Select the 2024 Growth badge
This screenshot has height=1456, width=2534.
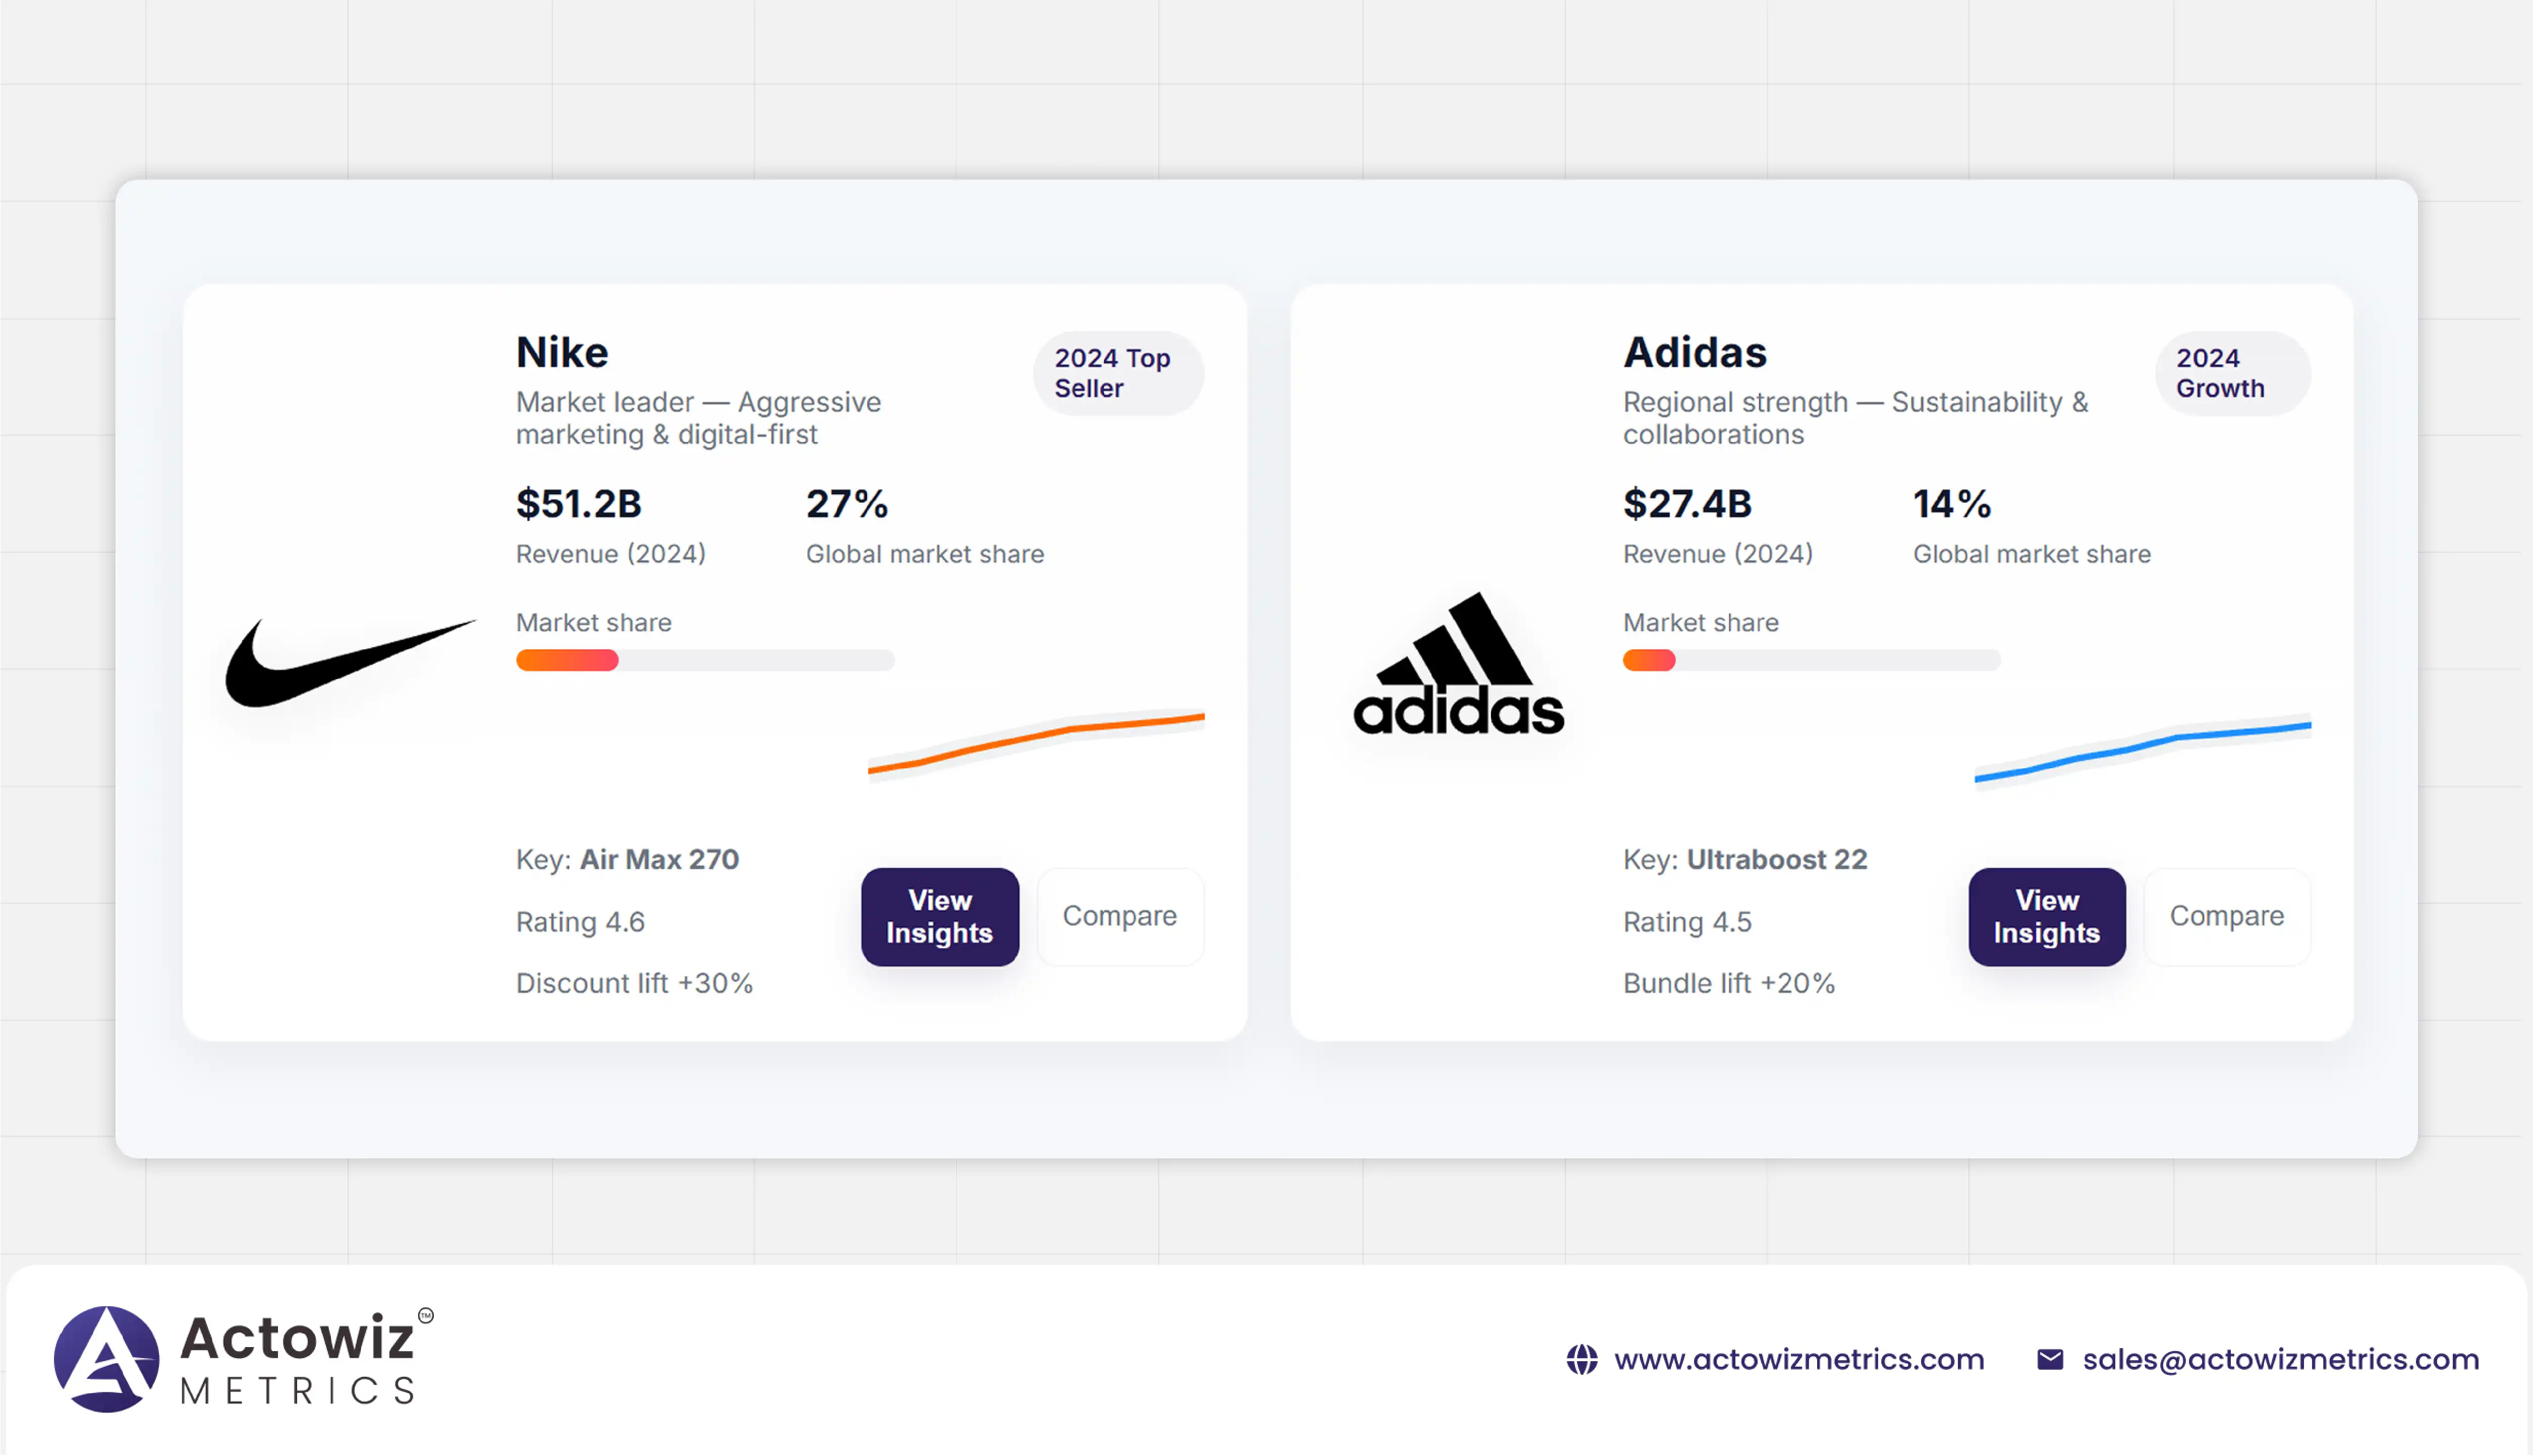(x=2231, y=373)
